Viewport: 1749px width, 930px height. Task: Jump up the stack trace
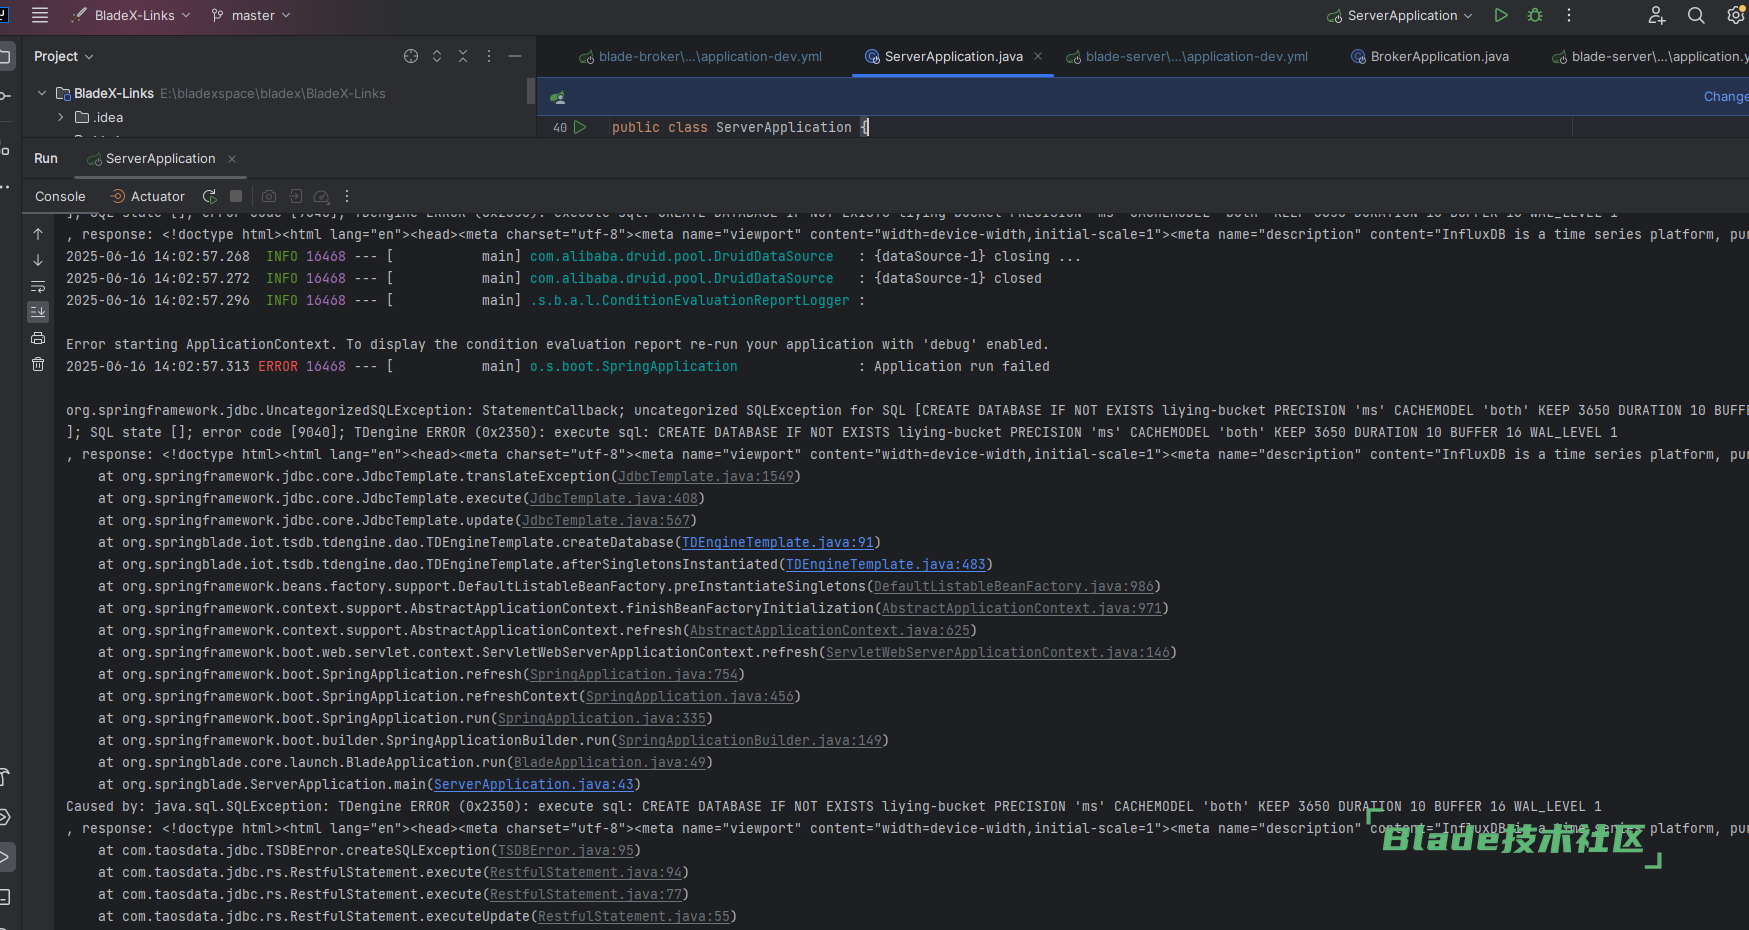38,233
